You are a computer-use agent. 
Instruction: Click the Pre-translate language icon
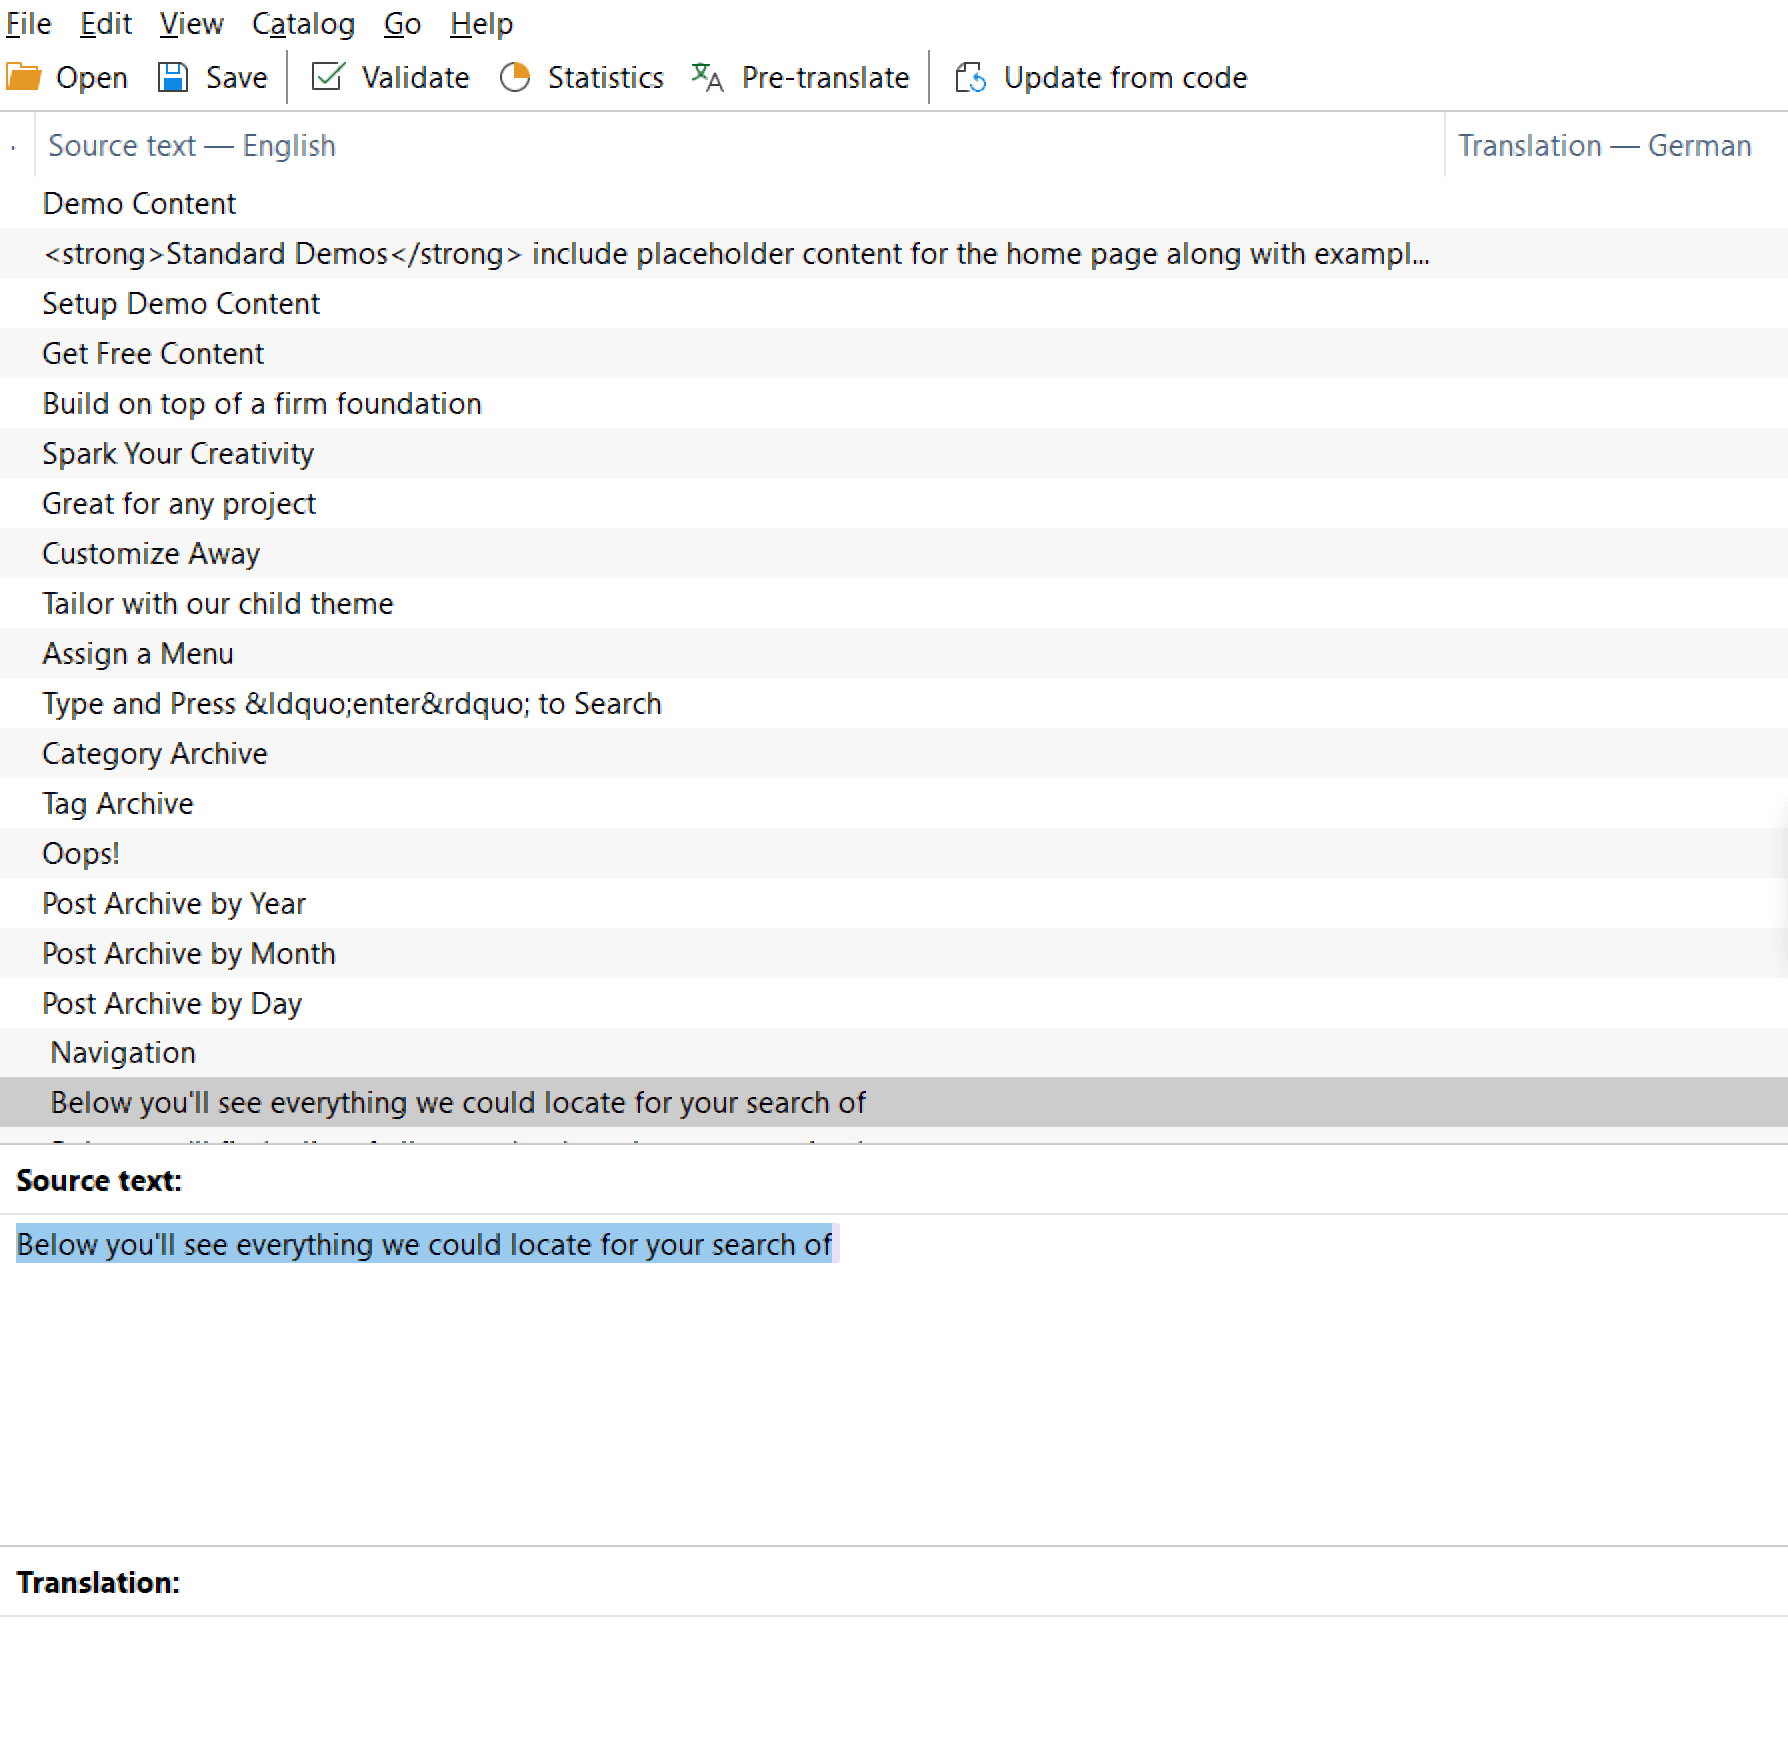[x=707, y=77]
